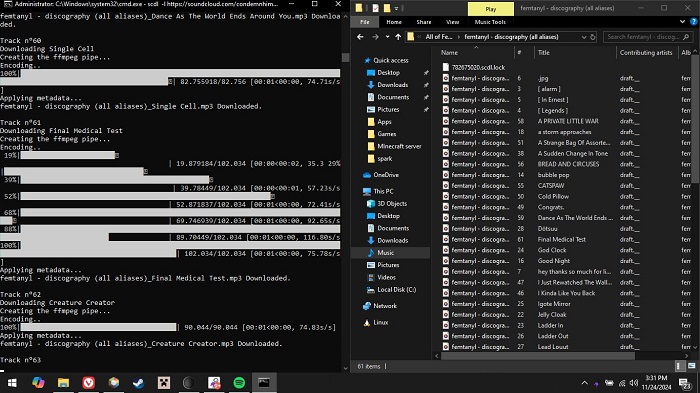The image size is (700, 393).
Task: Open the address bar history dropdown
Action: [583, 37]
